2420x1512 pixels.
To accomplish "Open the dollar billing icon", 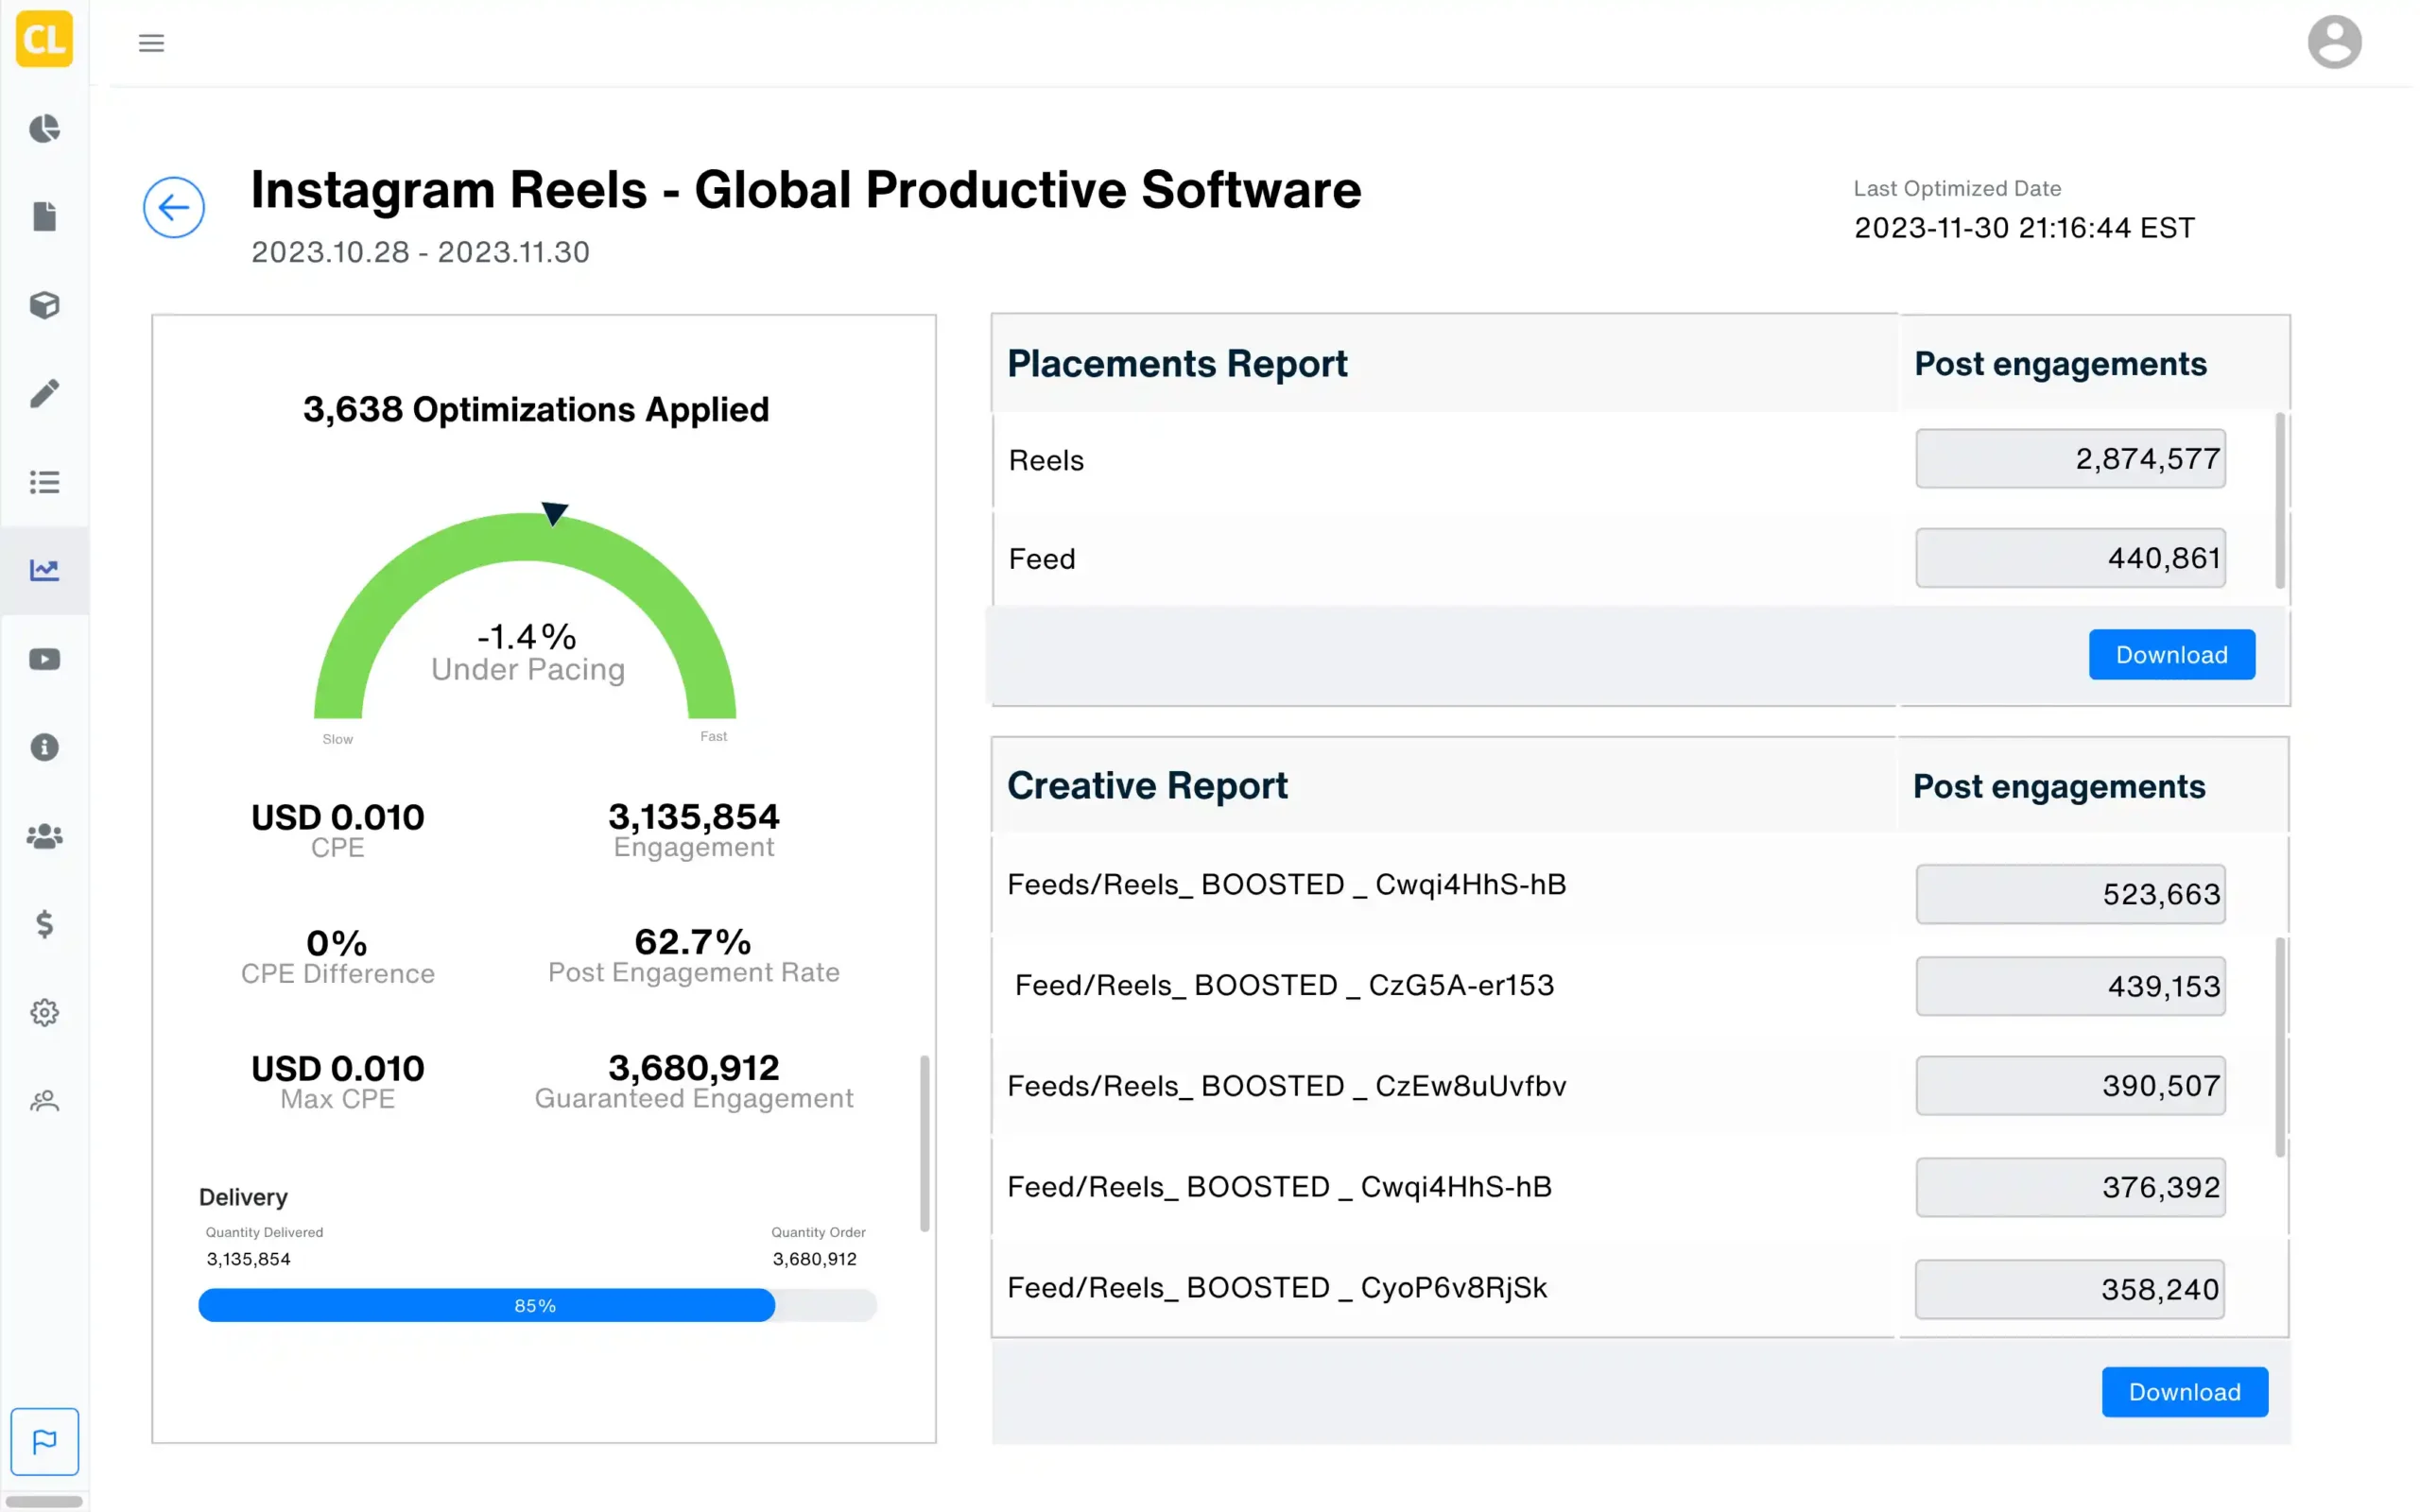I will [44, 924].
